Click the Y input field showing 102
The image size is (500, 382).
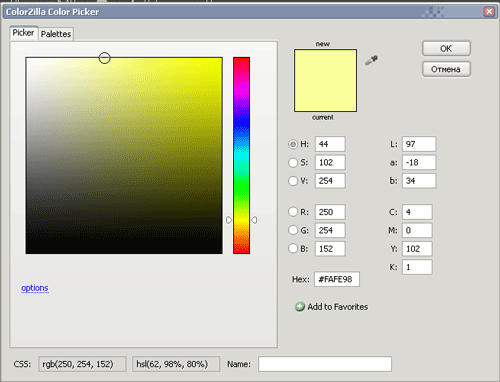click(417, 249)
